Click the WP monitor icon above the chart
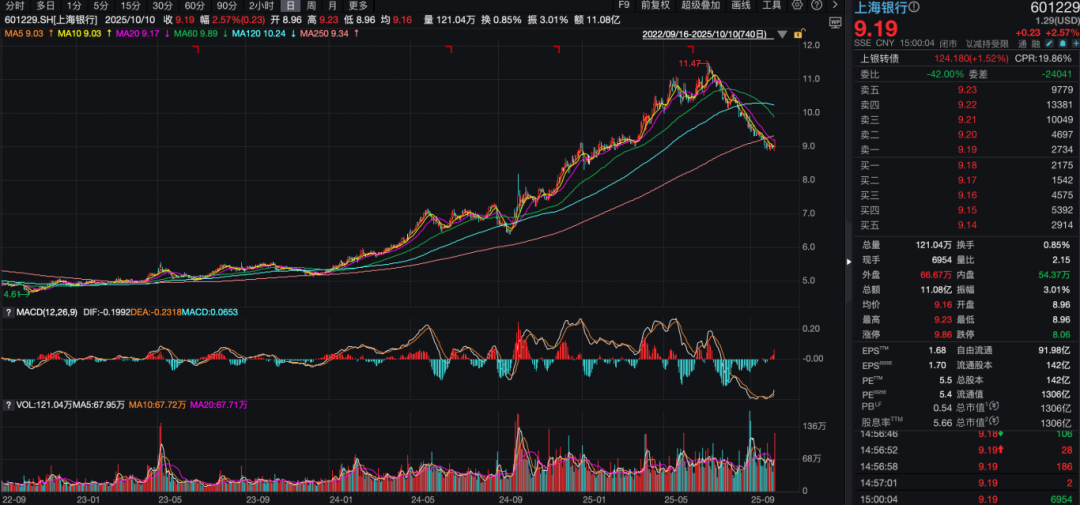The width and height of the screenshot is (1080, 505). coord(835,23)
